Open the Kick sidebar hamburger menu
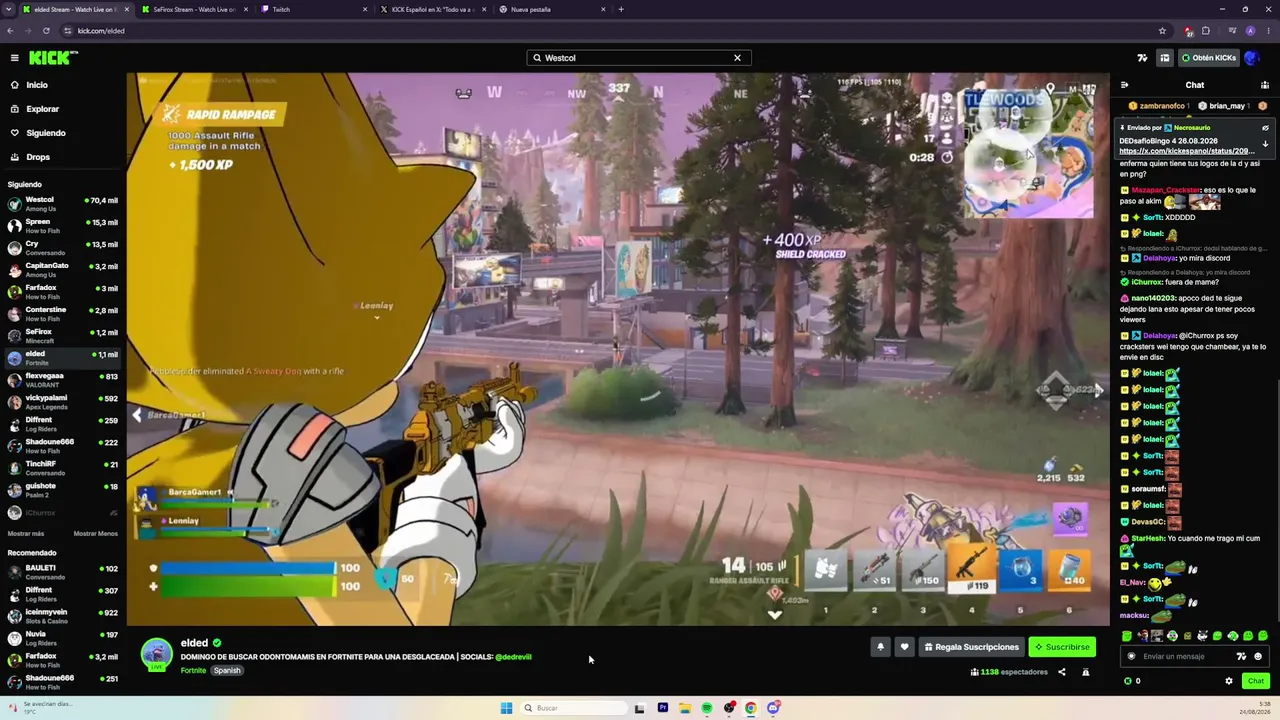 [14, 58]
